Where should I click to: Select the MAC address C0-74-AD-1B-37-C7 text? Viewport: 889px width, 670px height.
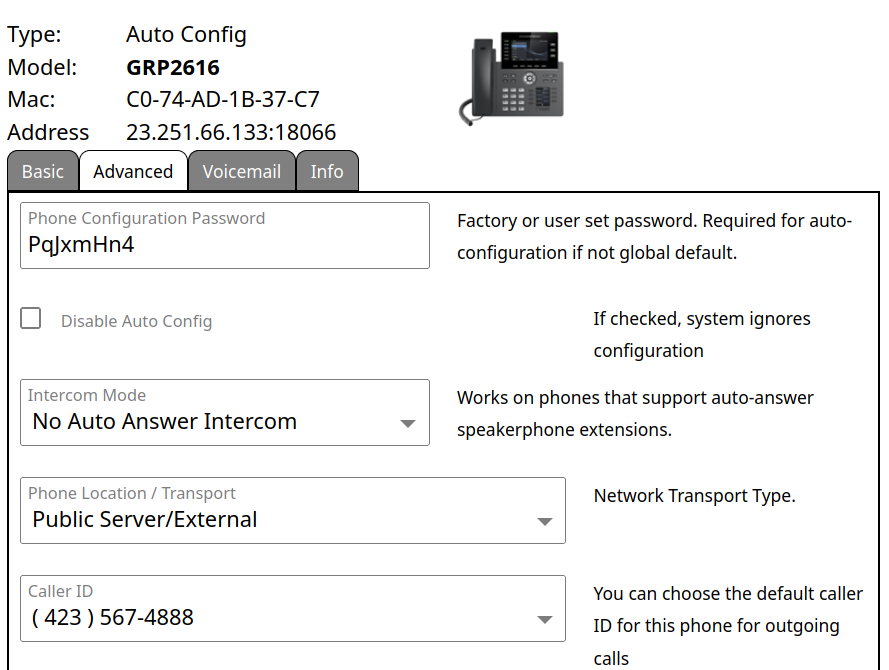[223, 100]
